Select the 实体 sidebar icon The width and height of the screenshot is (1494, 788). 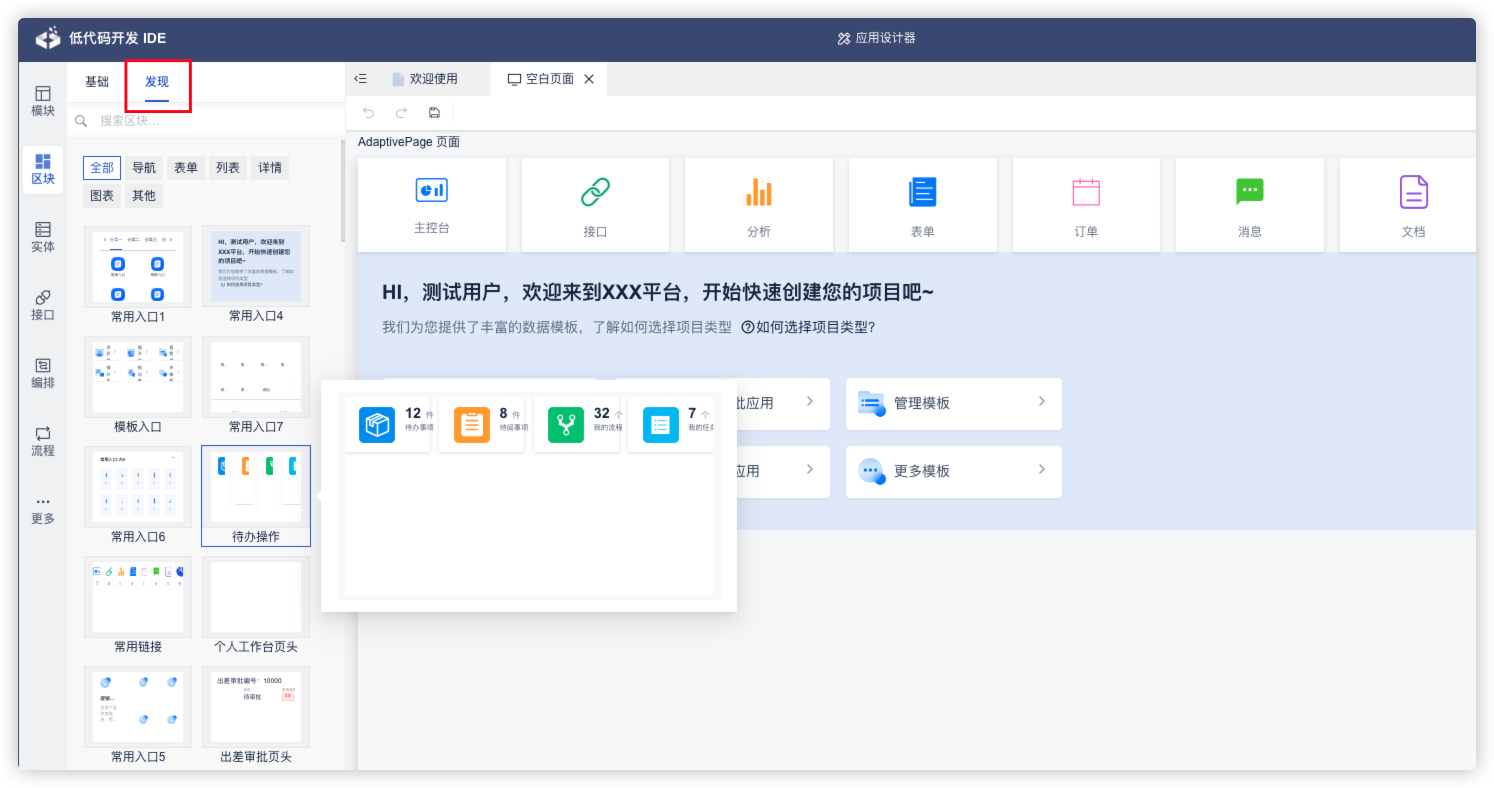point(43,237)
